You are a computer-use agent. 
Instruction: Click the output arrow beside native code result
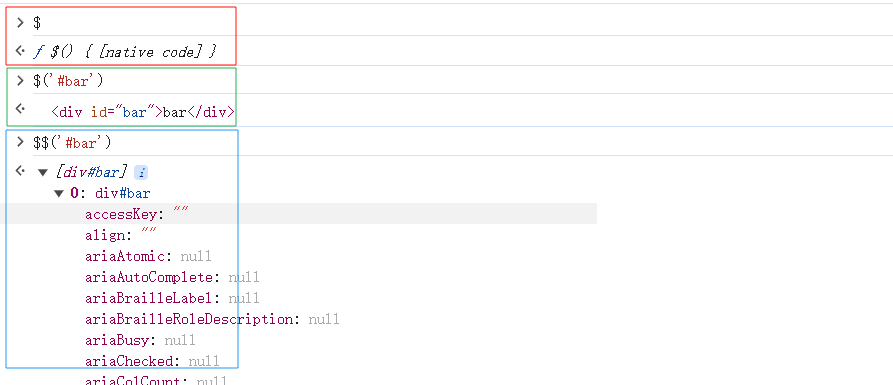(21, 51)
